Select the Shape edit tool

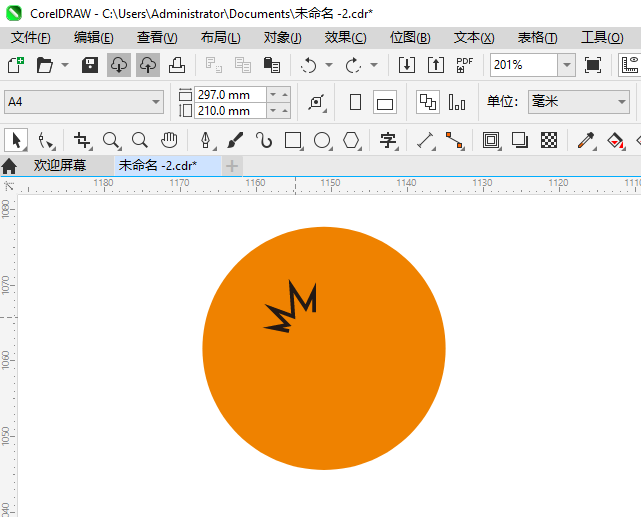[45, 141]
